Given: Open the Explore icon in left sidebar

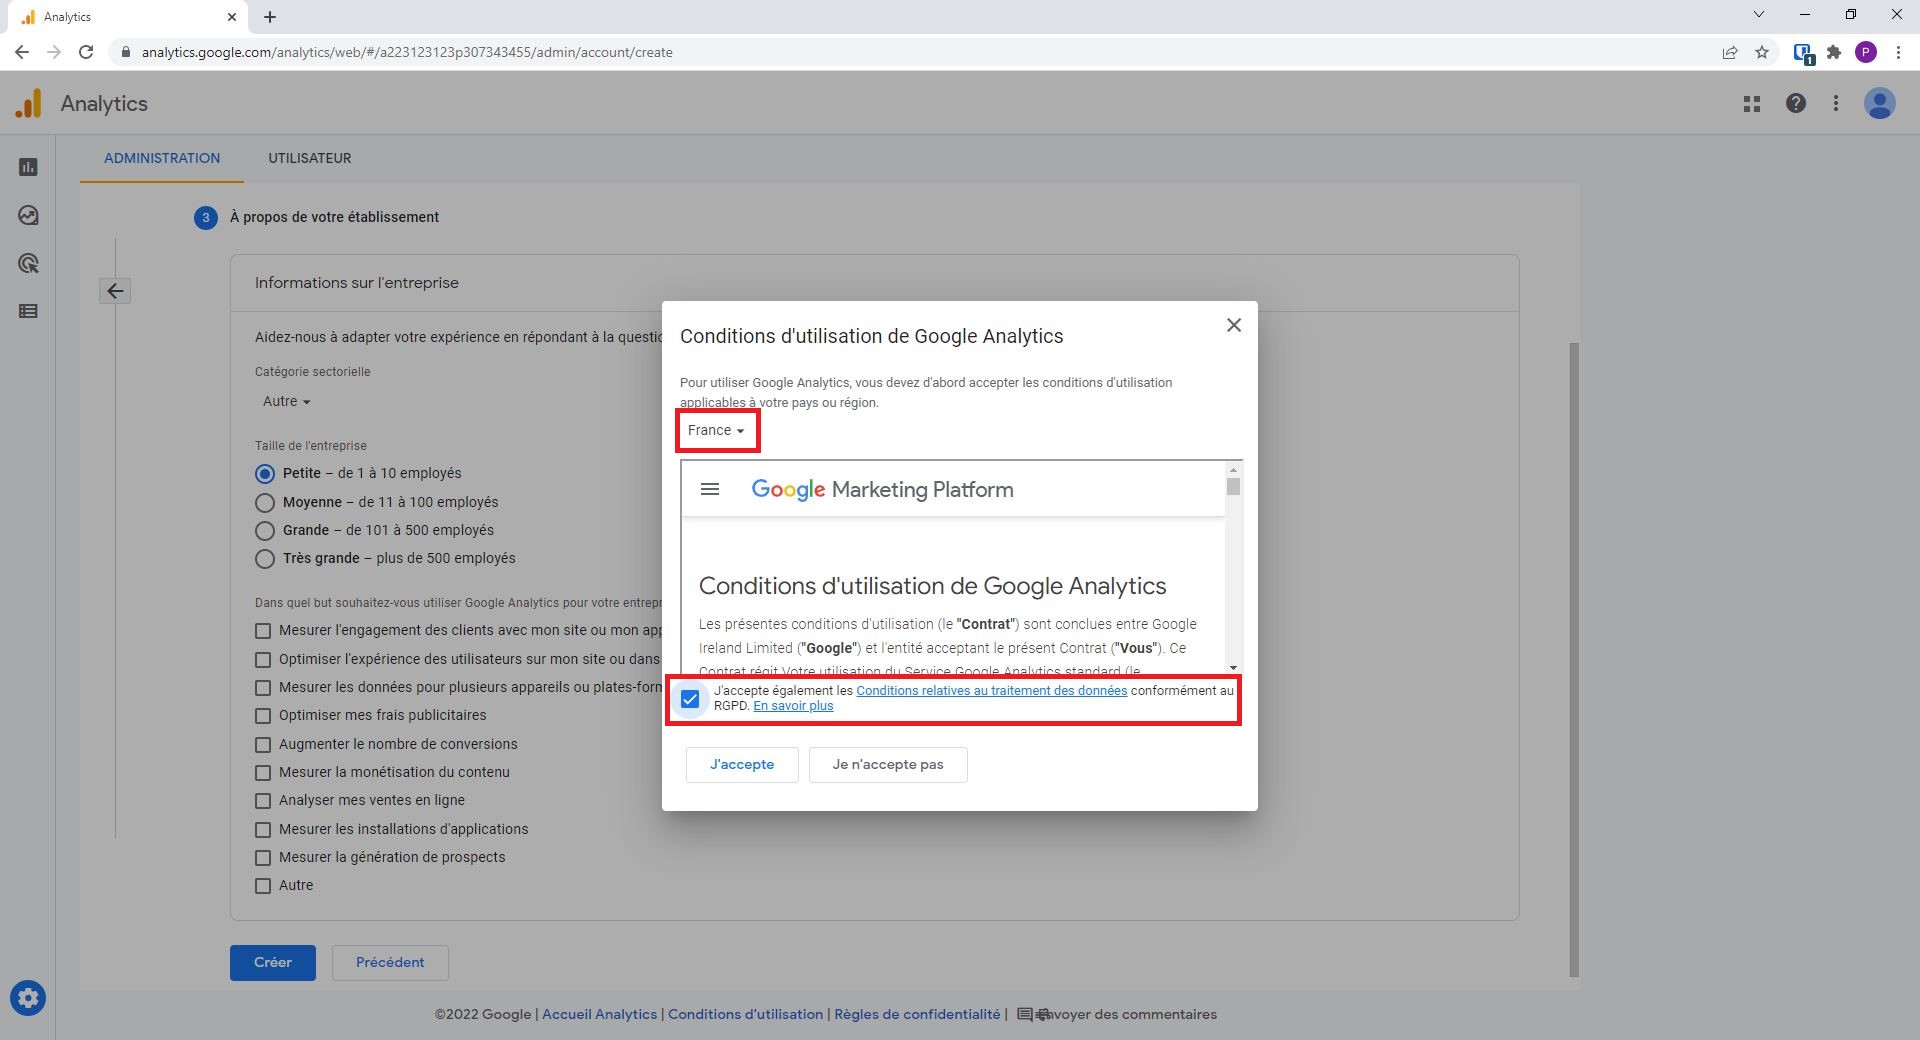Looking at the screenshot, I should pyautogui.click(x=28, y=215).
